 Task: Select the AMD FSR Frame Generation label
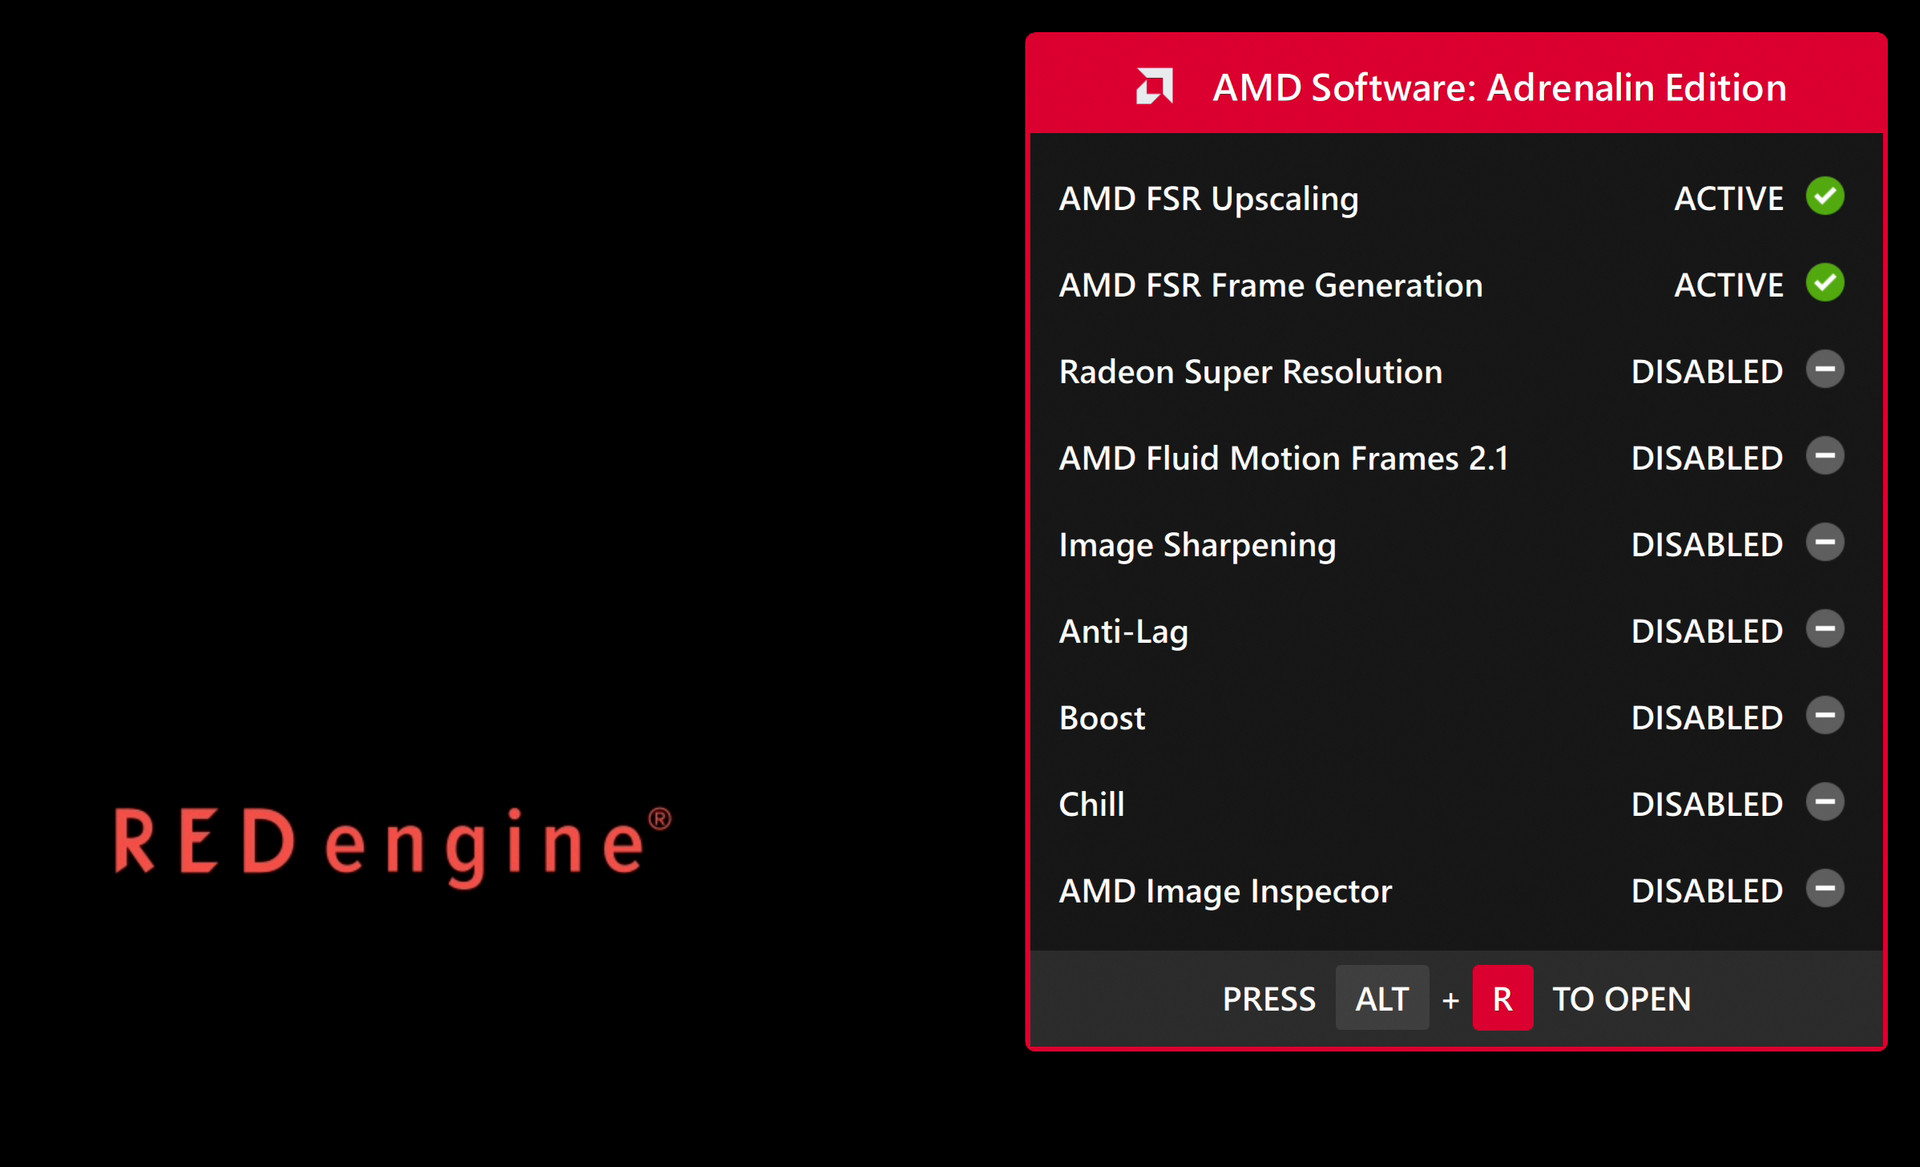tap(1270, 286)
